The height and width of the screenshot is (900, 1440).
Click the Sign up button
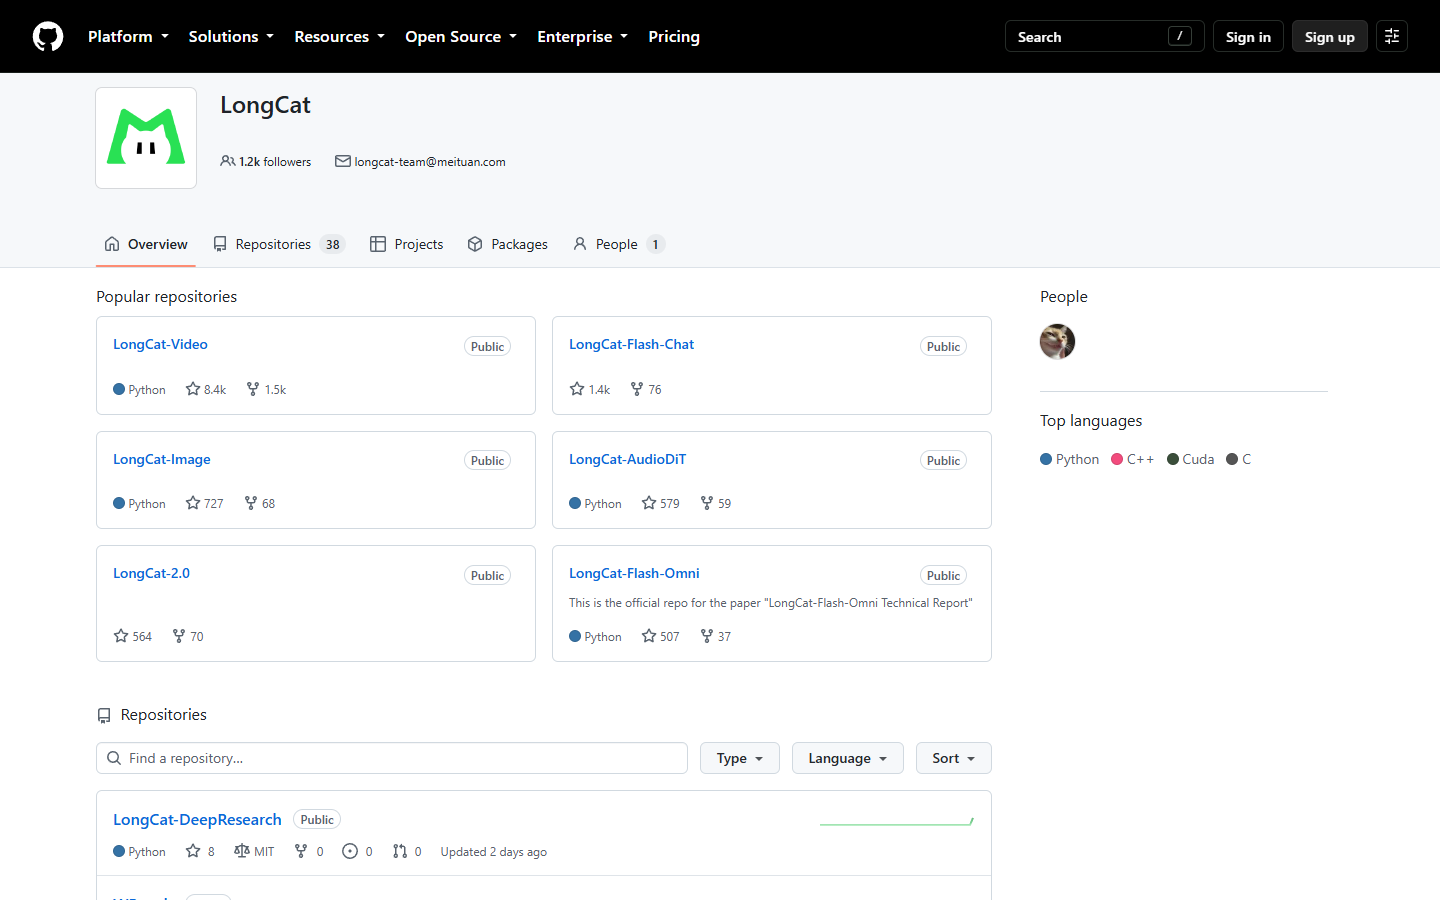[x=1330, y=36]
